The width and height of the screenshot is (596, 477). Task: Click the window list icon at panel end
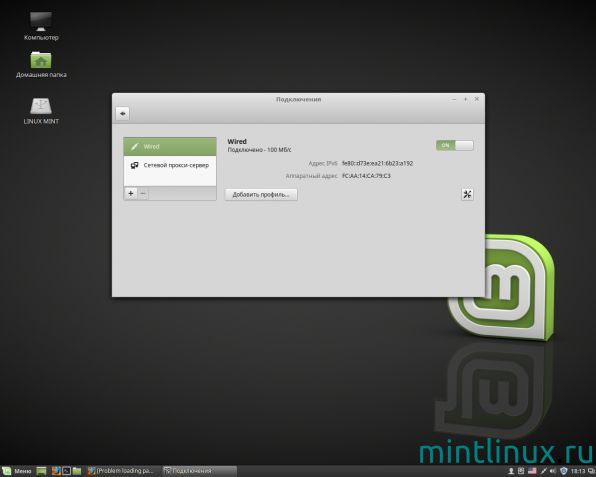[591, 471]
